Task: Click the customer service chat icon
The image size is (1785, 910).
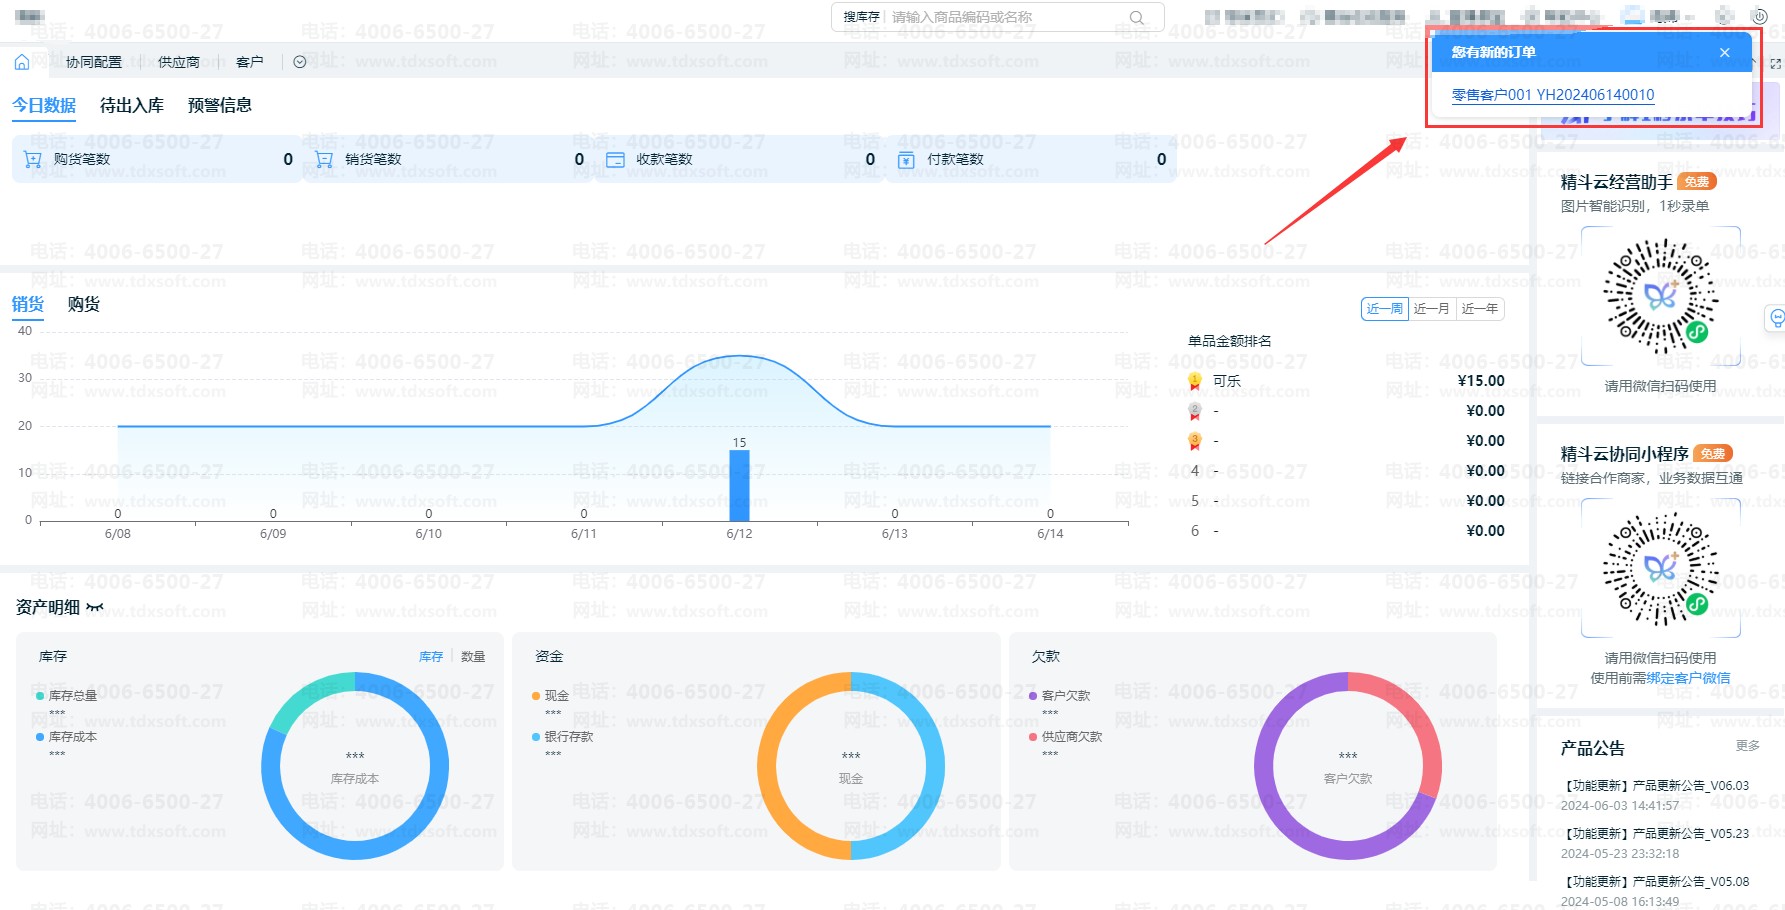Action: [x=1776, y=318]
